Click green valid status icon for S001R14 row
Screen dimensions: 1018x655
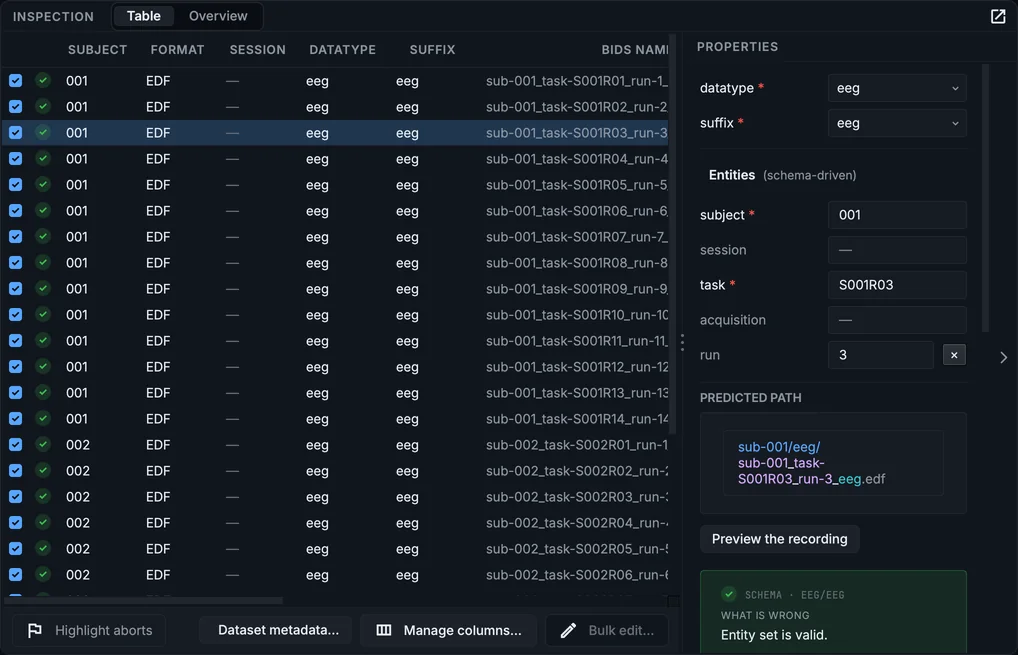click(x=43, y=419)
